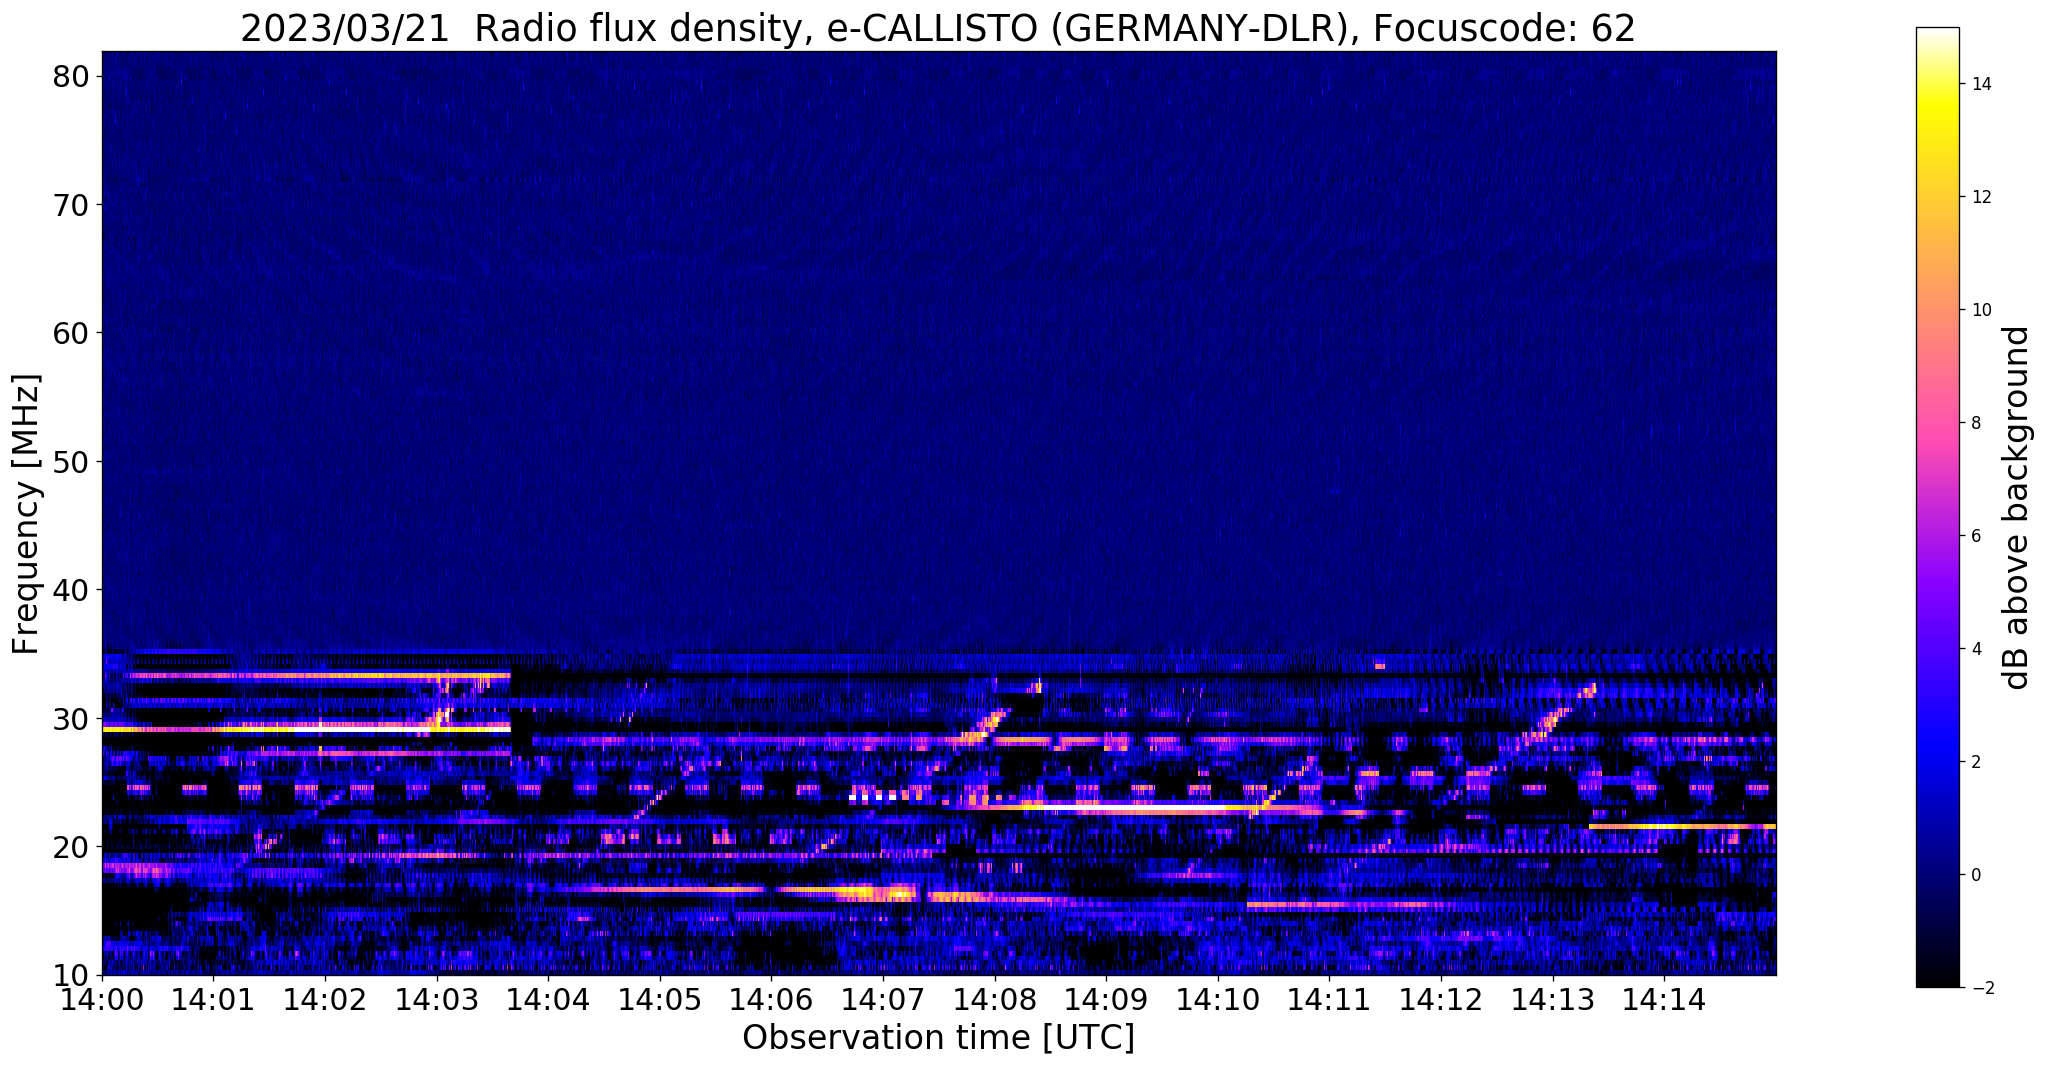Click the 10 MHz frequency tick label
The image size is (2047, 1067).
(70, 975)
